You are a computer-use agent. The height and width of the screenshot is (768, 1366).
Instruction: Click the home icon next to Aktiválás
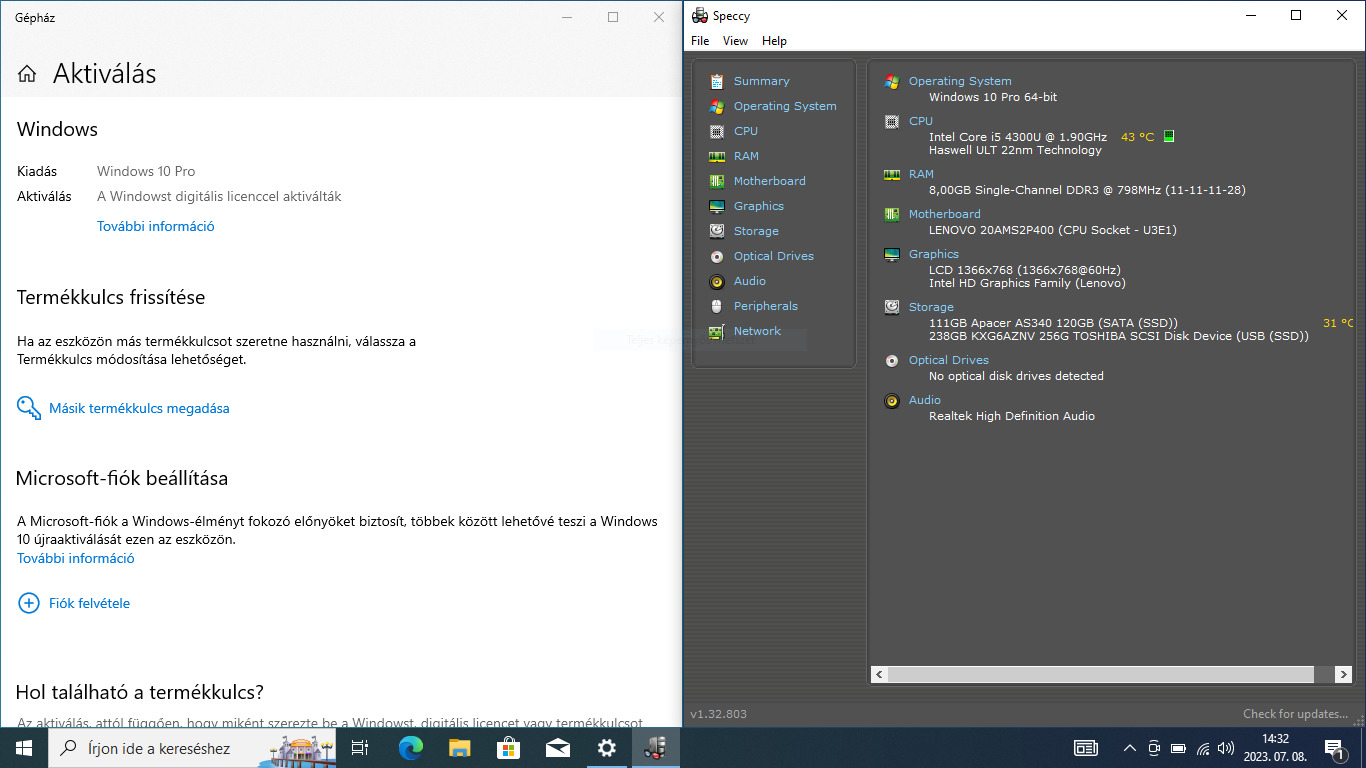(27, 74)
